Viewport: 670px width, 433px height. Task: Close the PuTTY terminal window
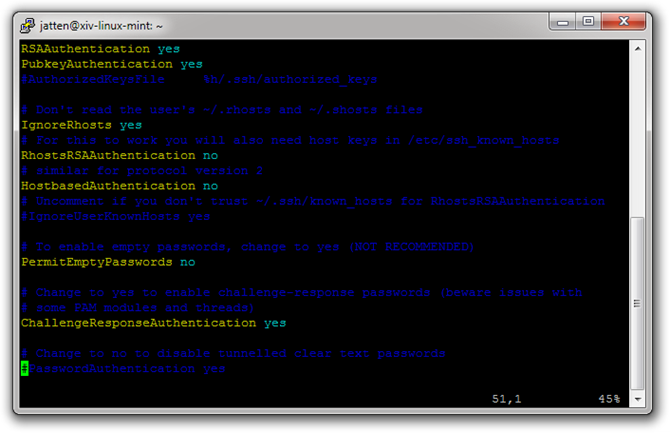pos(623,21)
